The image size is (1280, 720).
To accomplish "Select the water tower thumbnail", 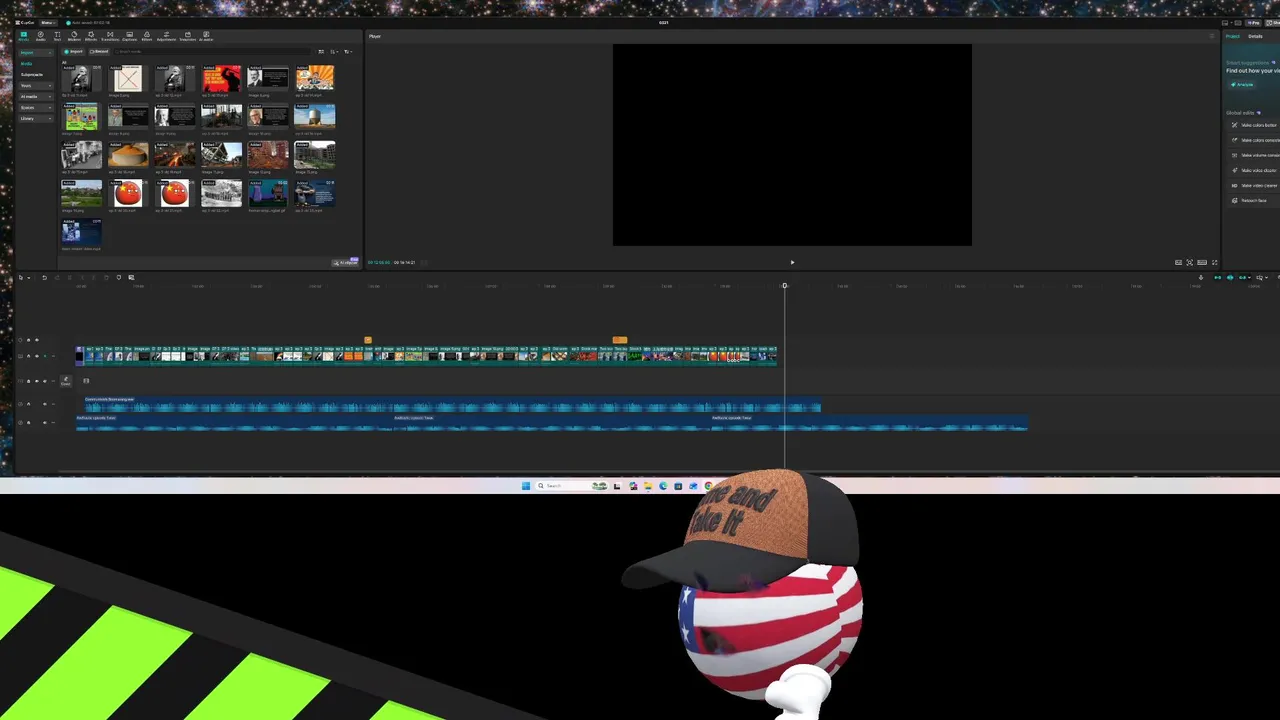I will tap(314, 116).
